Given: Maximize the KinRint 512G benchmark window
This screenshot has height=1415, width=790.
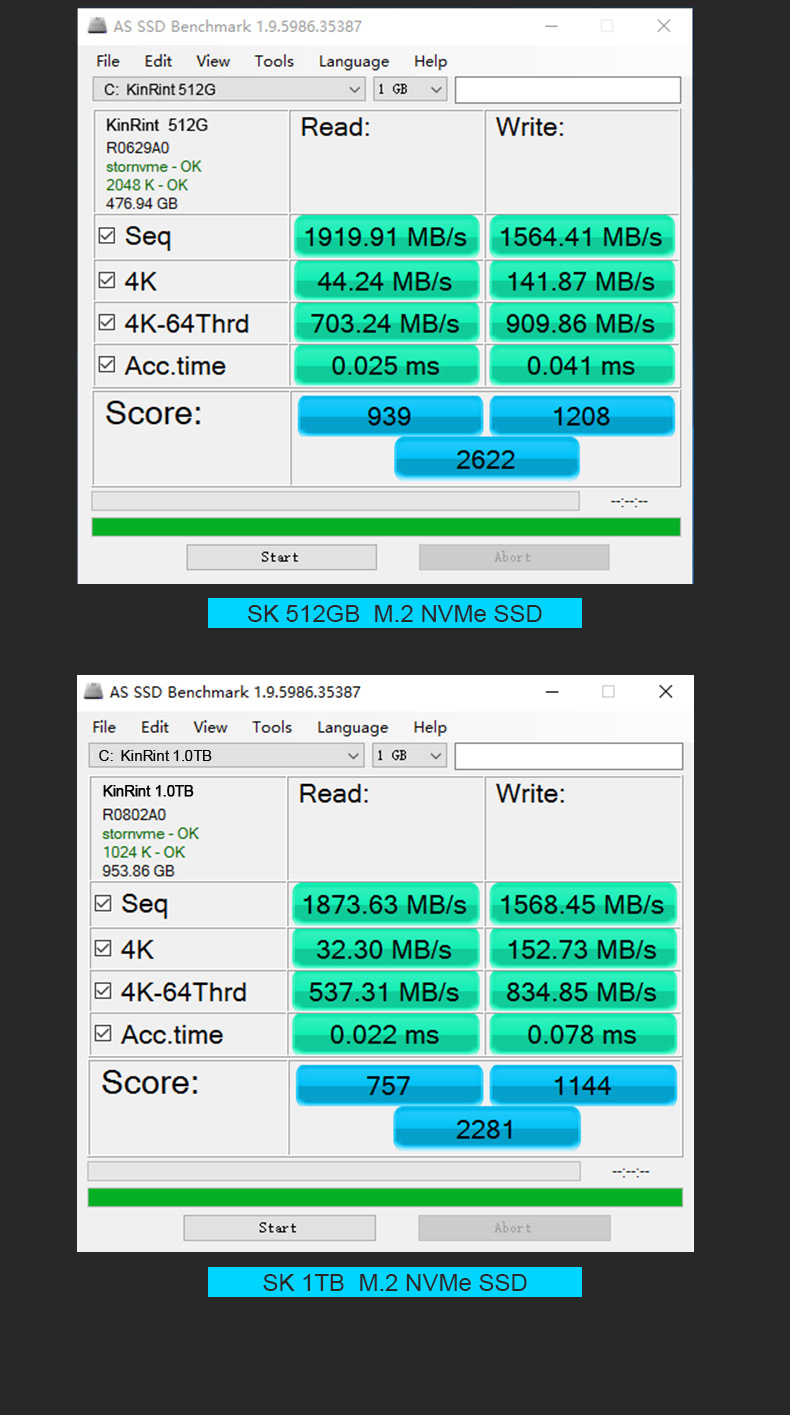Looking at the screenshot, I should (x=607, y=26).
